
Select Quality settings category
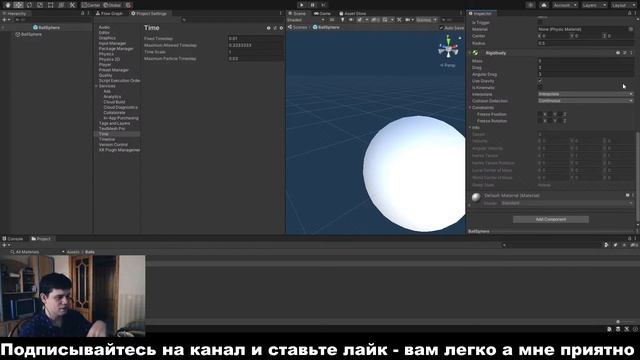105,75
